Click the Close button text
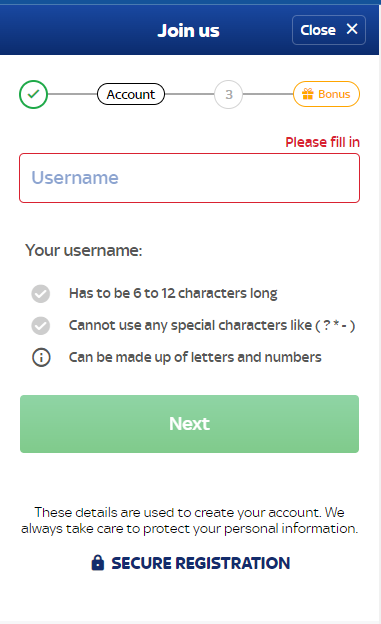 [318, 30]
